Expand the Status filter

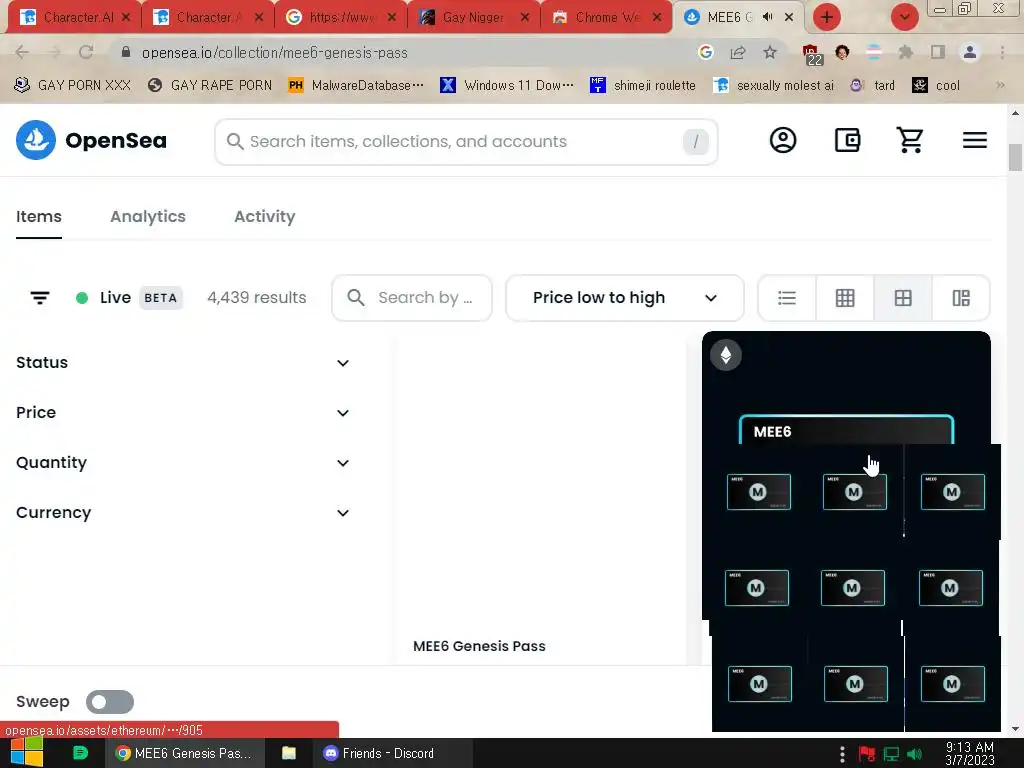click(x=183, y=362)
